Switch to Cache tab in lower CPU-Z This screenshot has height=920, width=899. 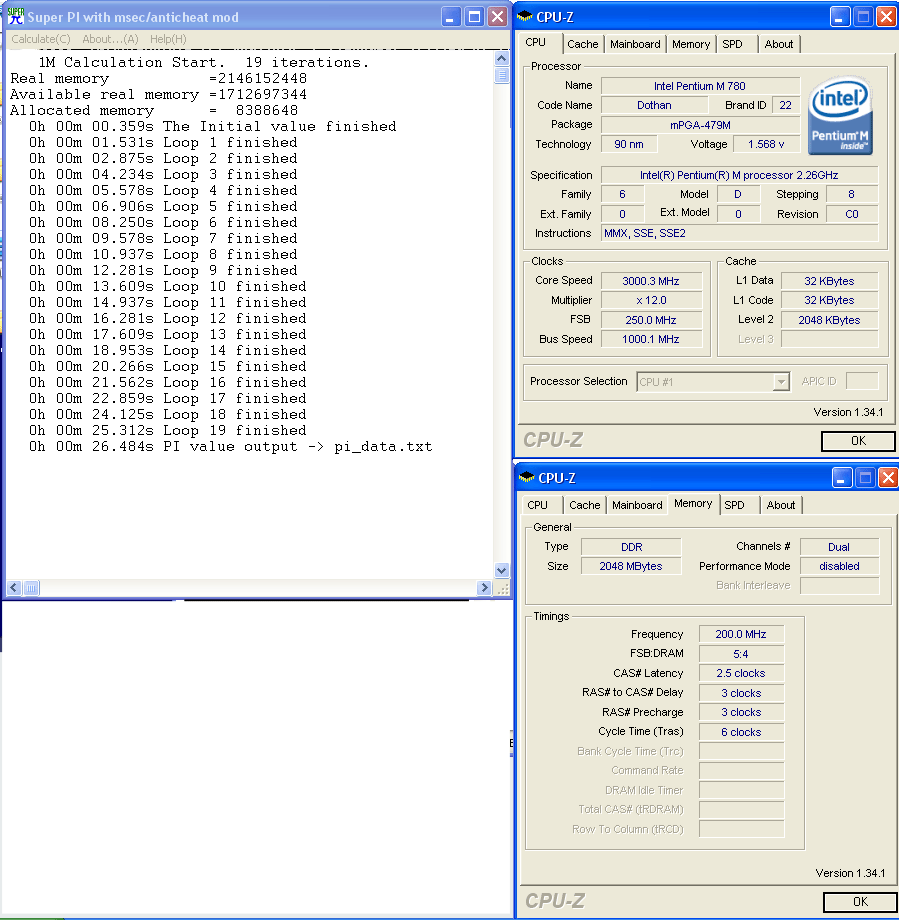click(584, 505)
